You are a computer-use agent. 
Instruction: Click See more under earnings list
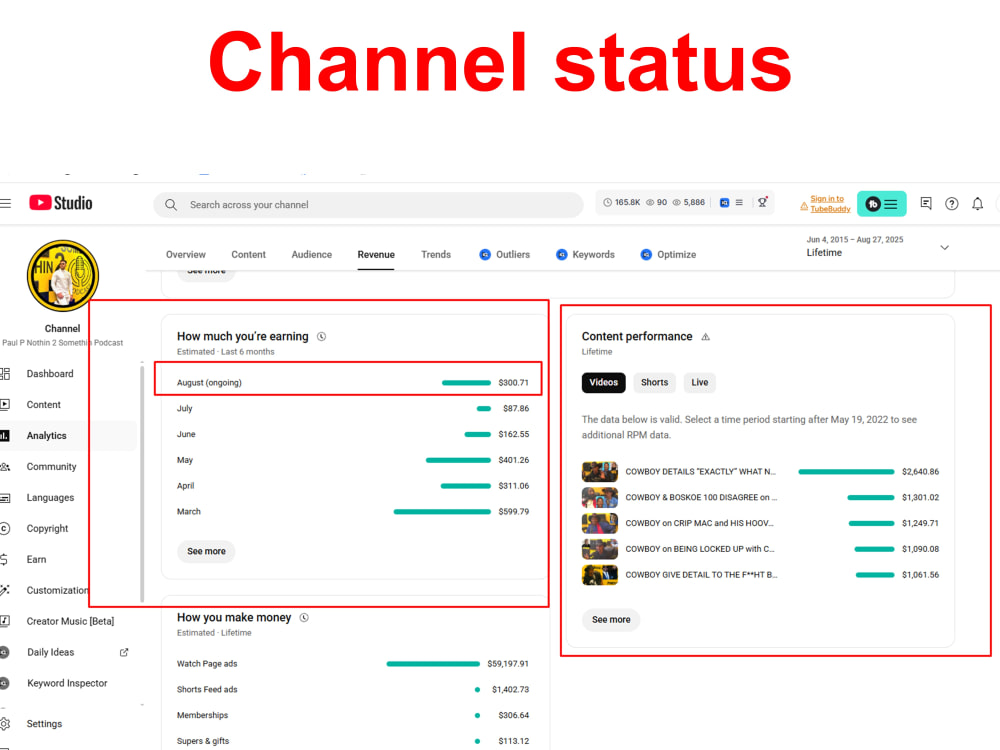coord(206,552)
